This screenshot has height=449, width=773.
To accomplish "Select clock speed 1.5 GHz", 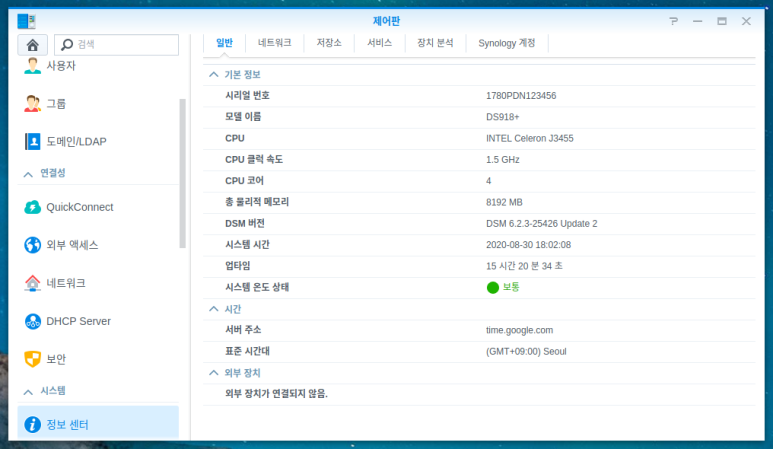I will (502, 160).
